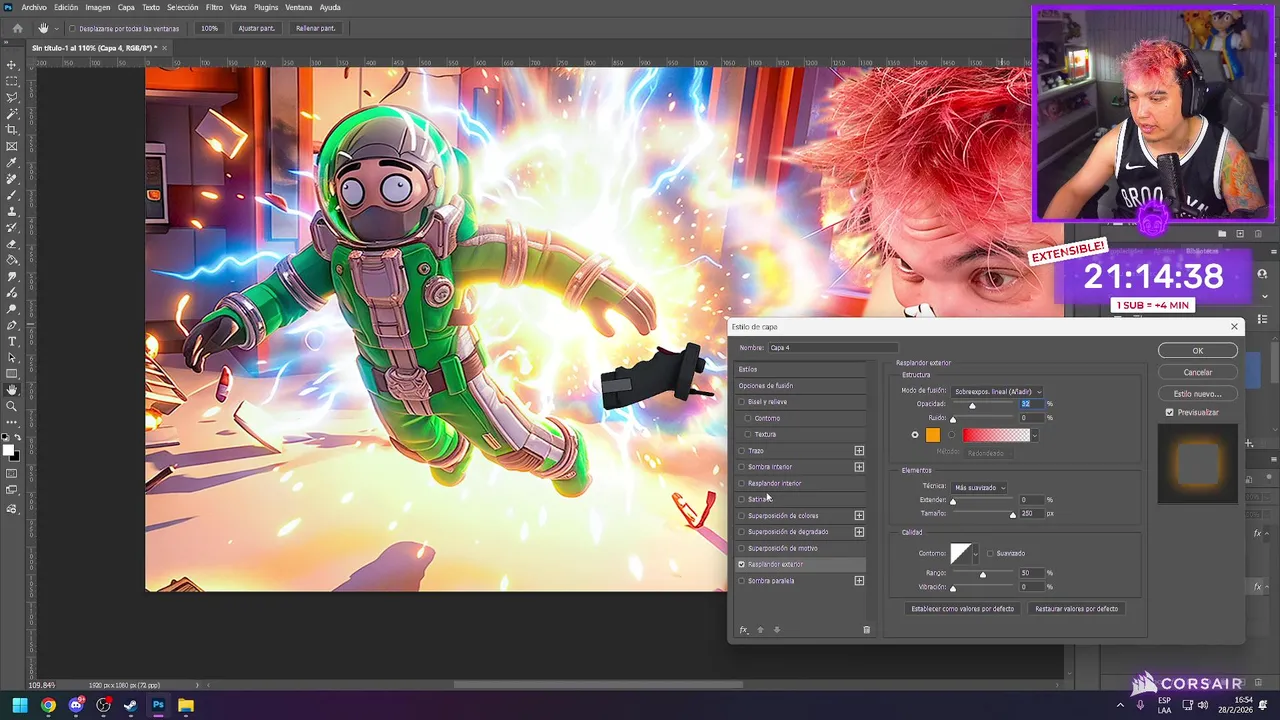The width and height of the screenshot is (1280, 720).
Task: Delete effect with trash icon in dialog
Action: [866, 630]
